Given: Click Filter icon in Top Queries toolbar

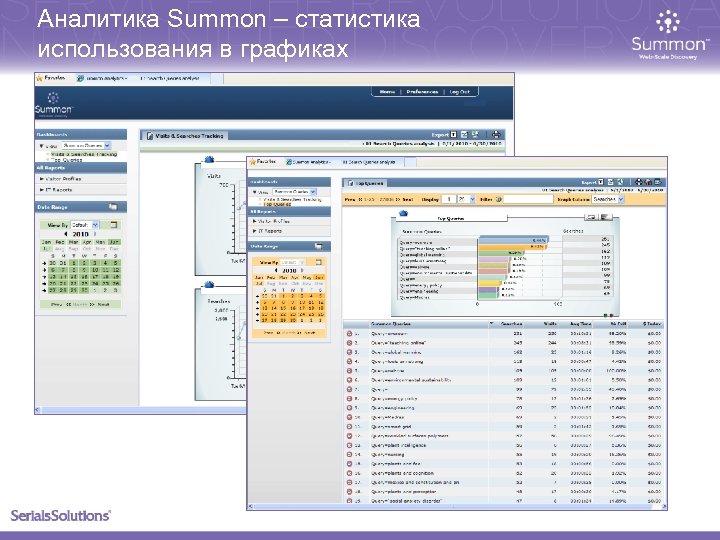Looking at the screenshot, I should click(x=499, y=199).
